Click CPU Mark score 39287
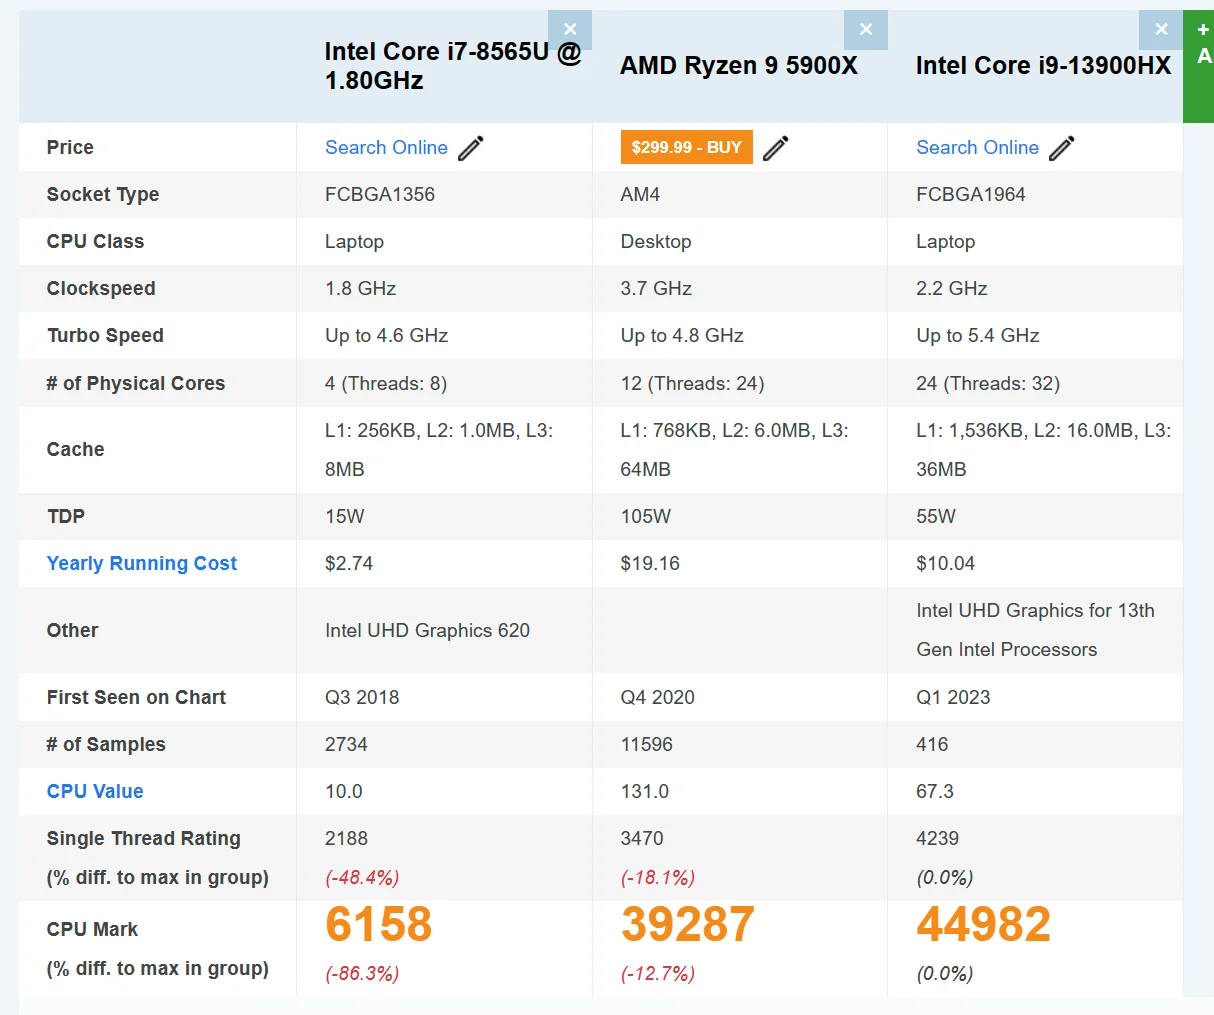This screenshot has width=1214, height=1015. [688, 924]
